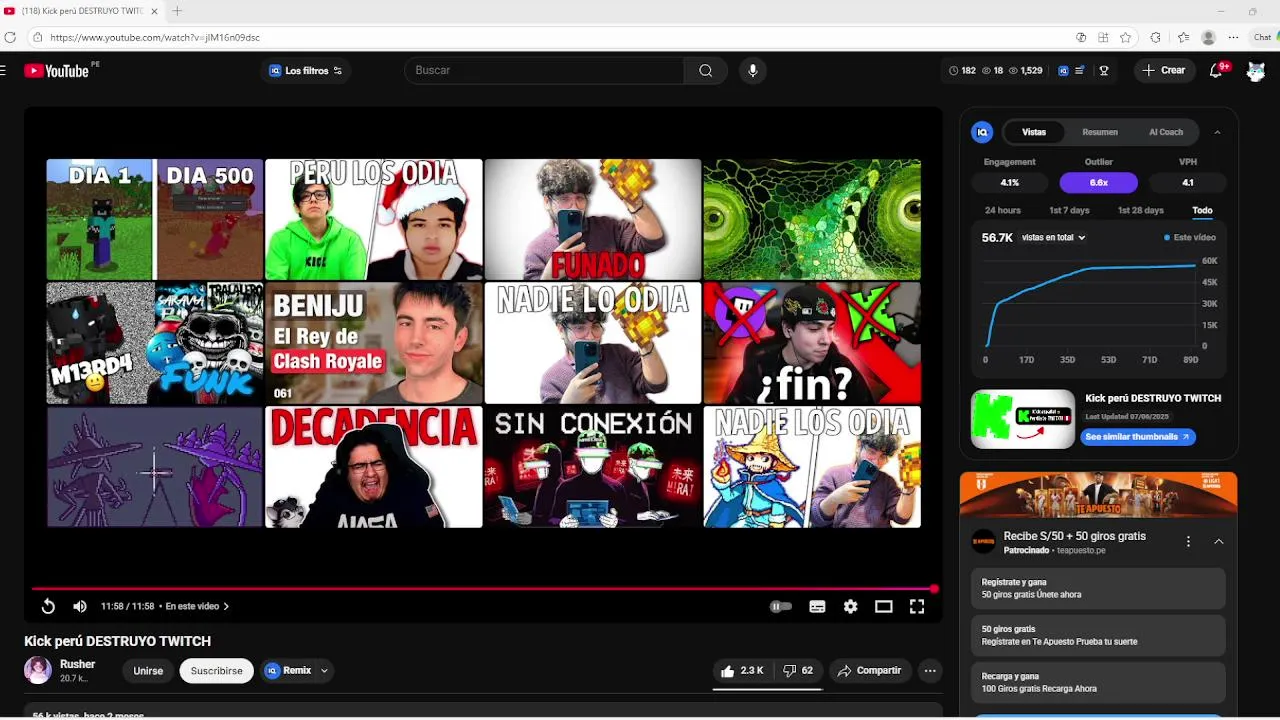The height and width of the screenshot is (720, 1280).
Task: Enter fullscreen mode
Action: [x=917, y=606]
